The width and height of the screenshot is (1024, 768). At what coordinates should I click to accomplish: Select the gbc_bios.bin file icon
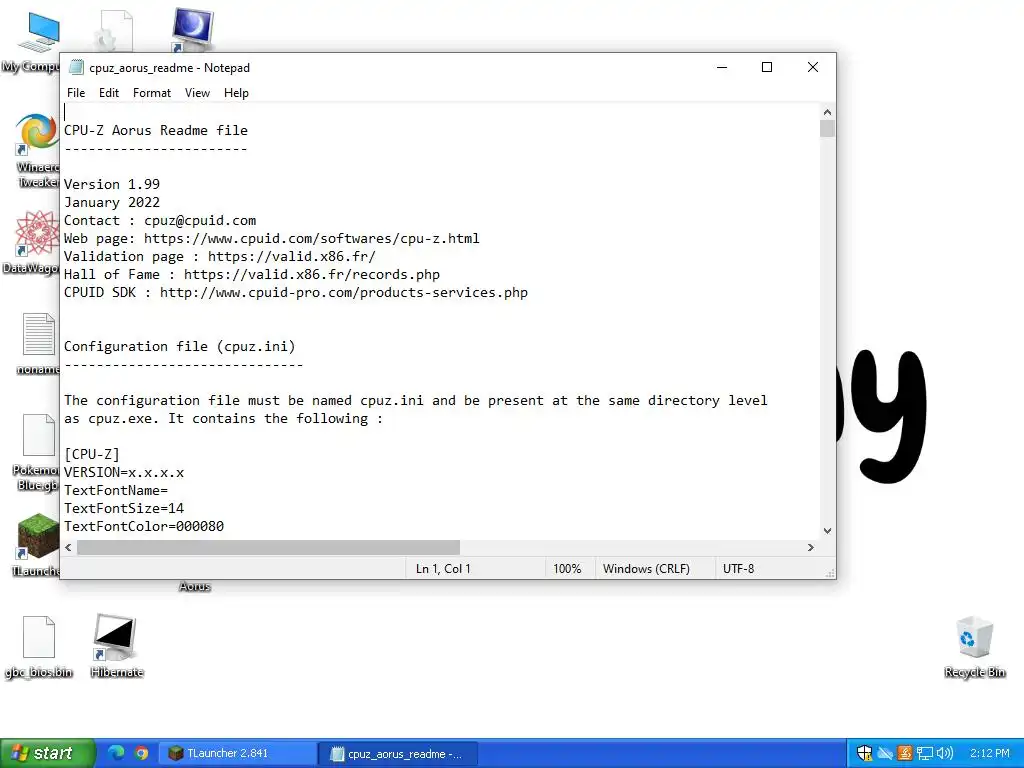tap(39, 647)
